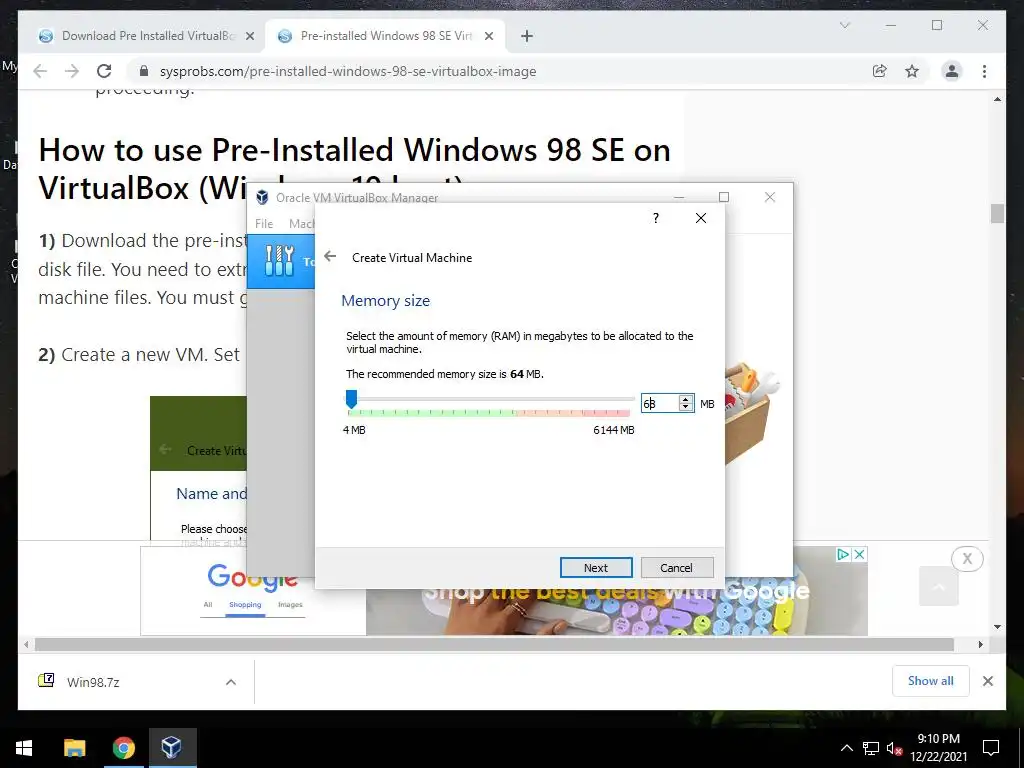Share this page using the share icon
1024x768 pixels.
tap(880, 71)
